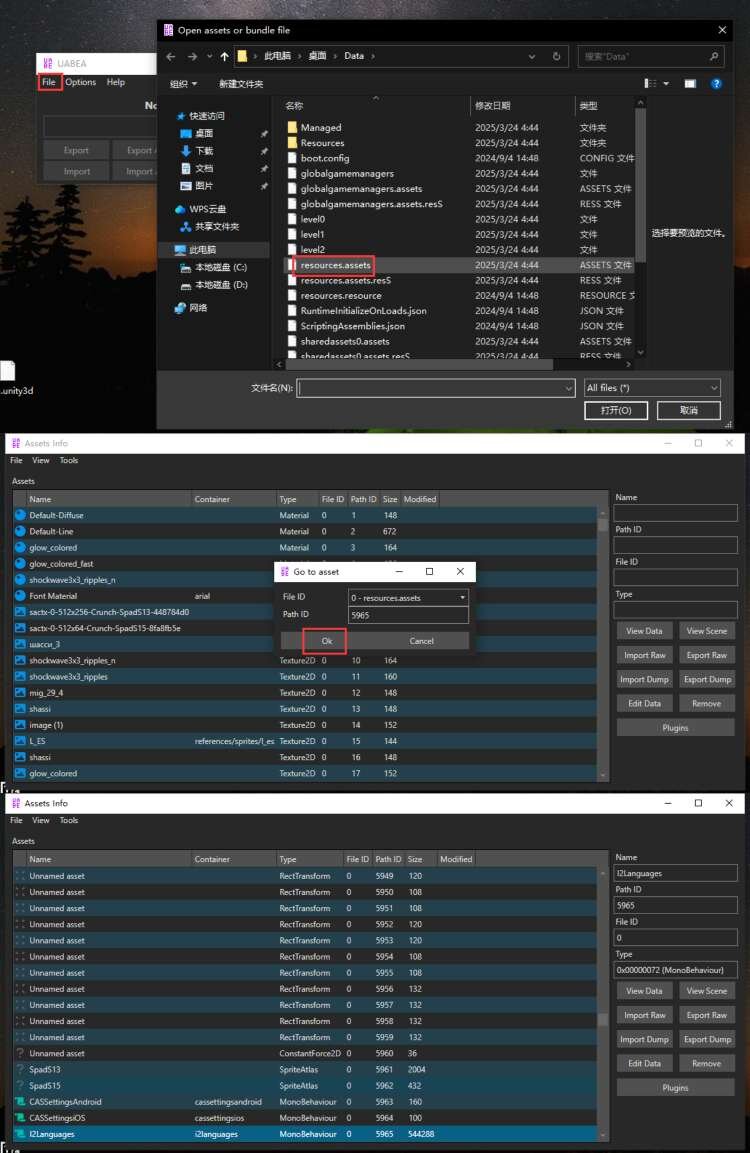Screen dimensions: 750x1153
Task: Open the File menu in UABEA
Action: [x=49, y=82]
